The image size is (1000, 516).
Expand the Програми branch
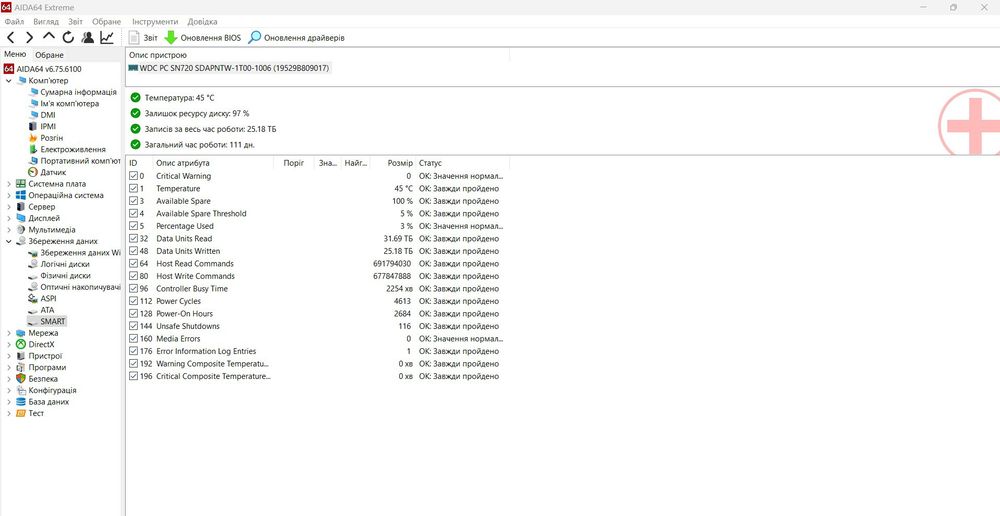coord(9,367)
